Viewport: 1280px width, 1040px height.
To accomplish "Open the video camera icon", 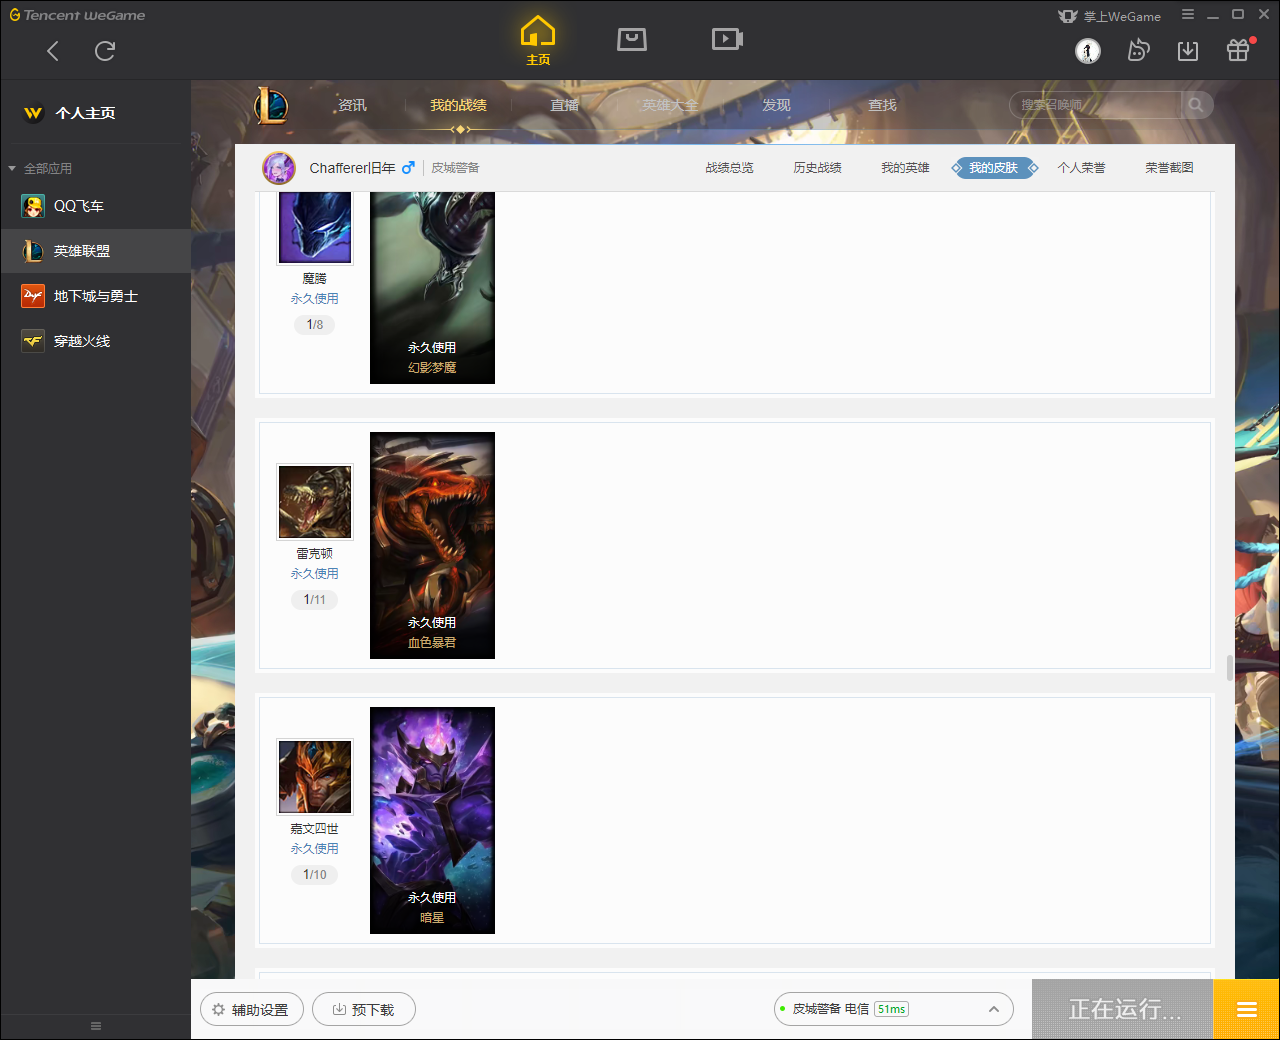I will (727, 39).
